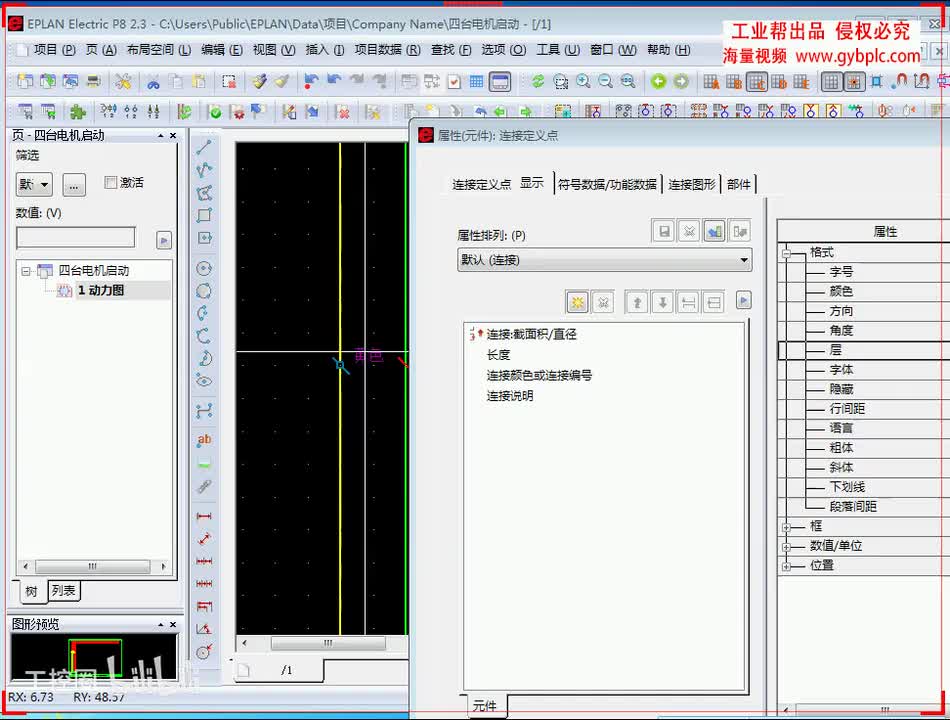950x720 pixels.
Task: Click the zoom in magnifier icon
Action: click(x=583, y=81)
